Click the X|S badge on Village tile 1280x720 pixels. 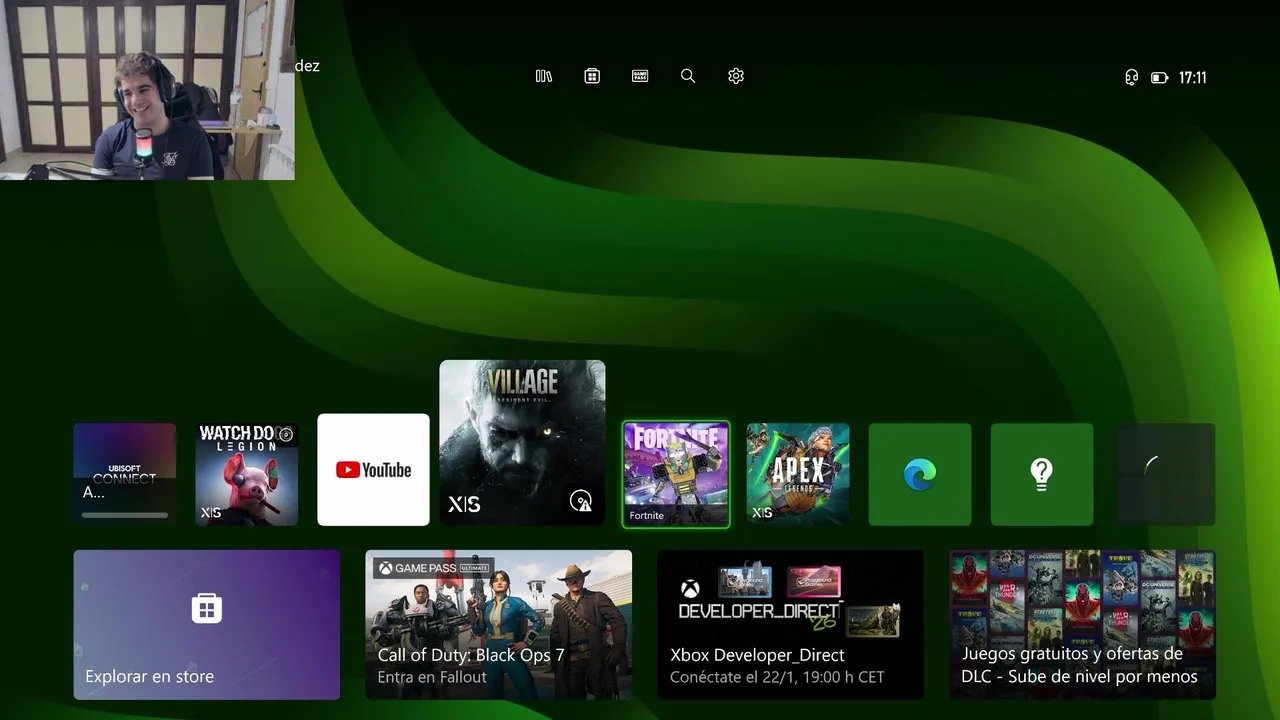tap(464, 505)
